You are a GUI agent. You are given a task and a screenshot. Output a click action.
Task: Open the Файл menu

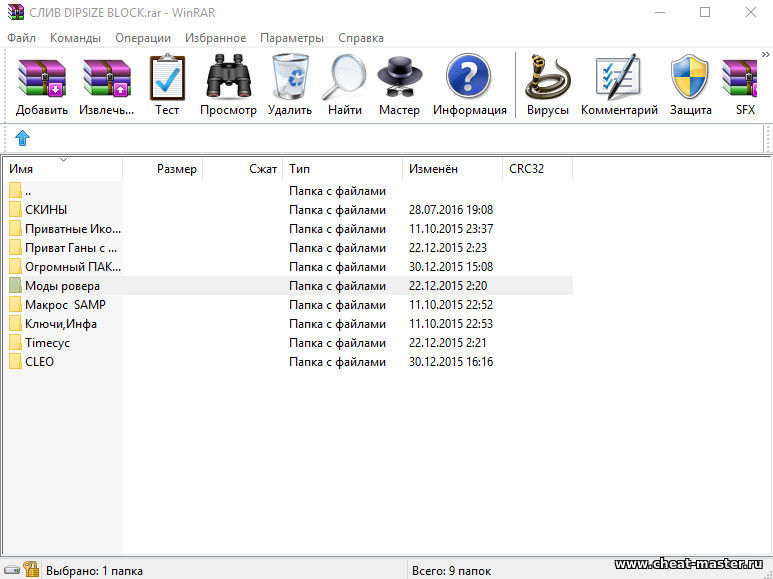(x=21, y=38)
